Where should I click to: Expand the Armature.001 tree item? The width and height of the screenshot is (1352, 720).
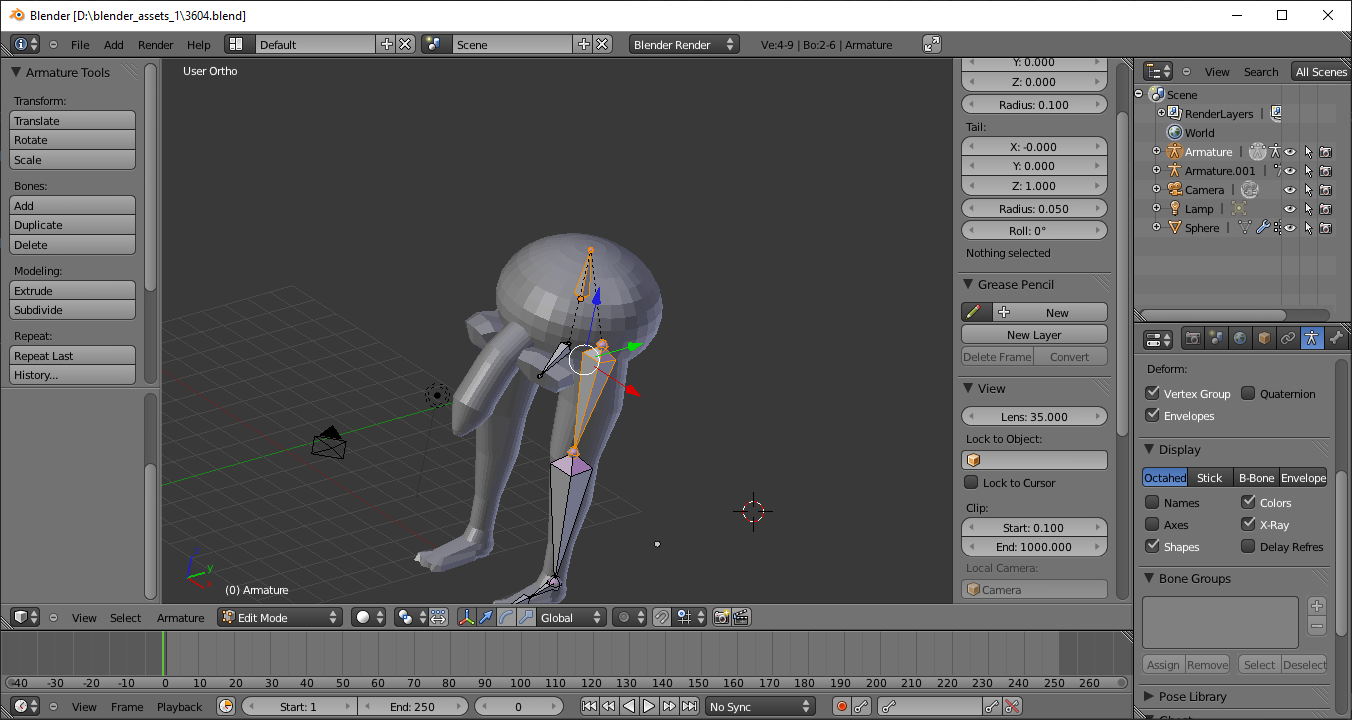tap(1156, 171)
